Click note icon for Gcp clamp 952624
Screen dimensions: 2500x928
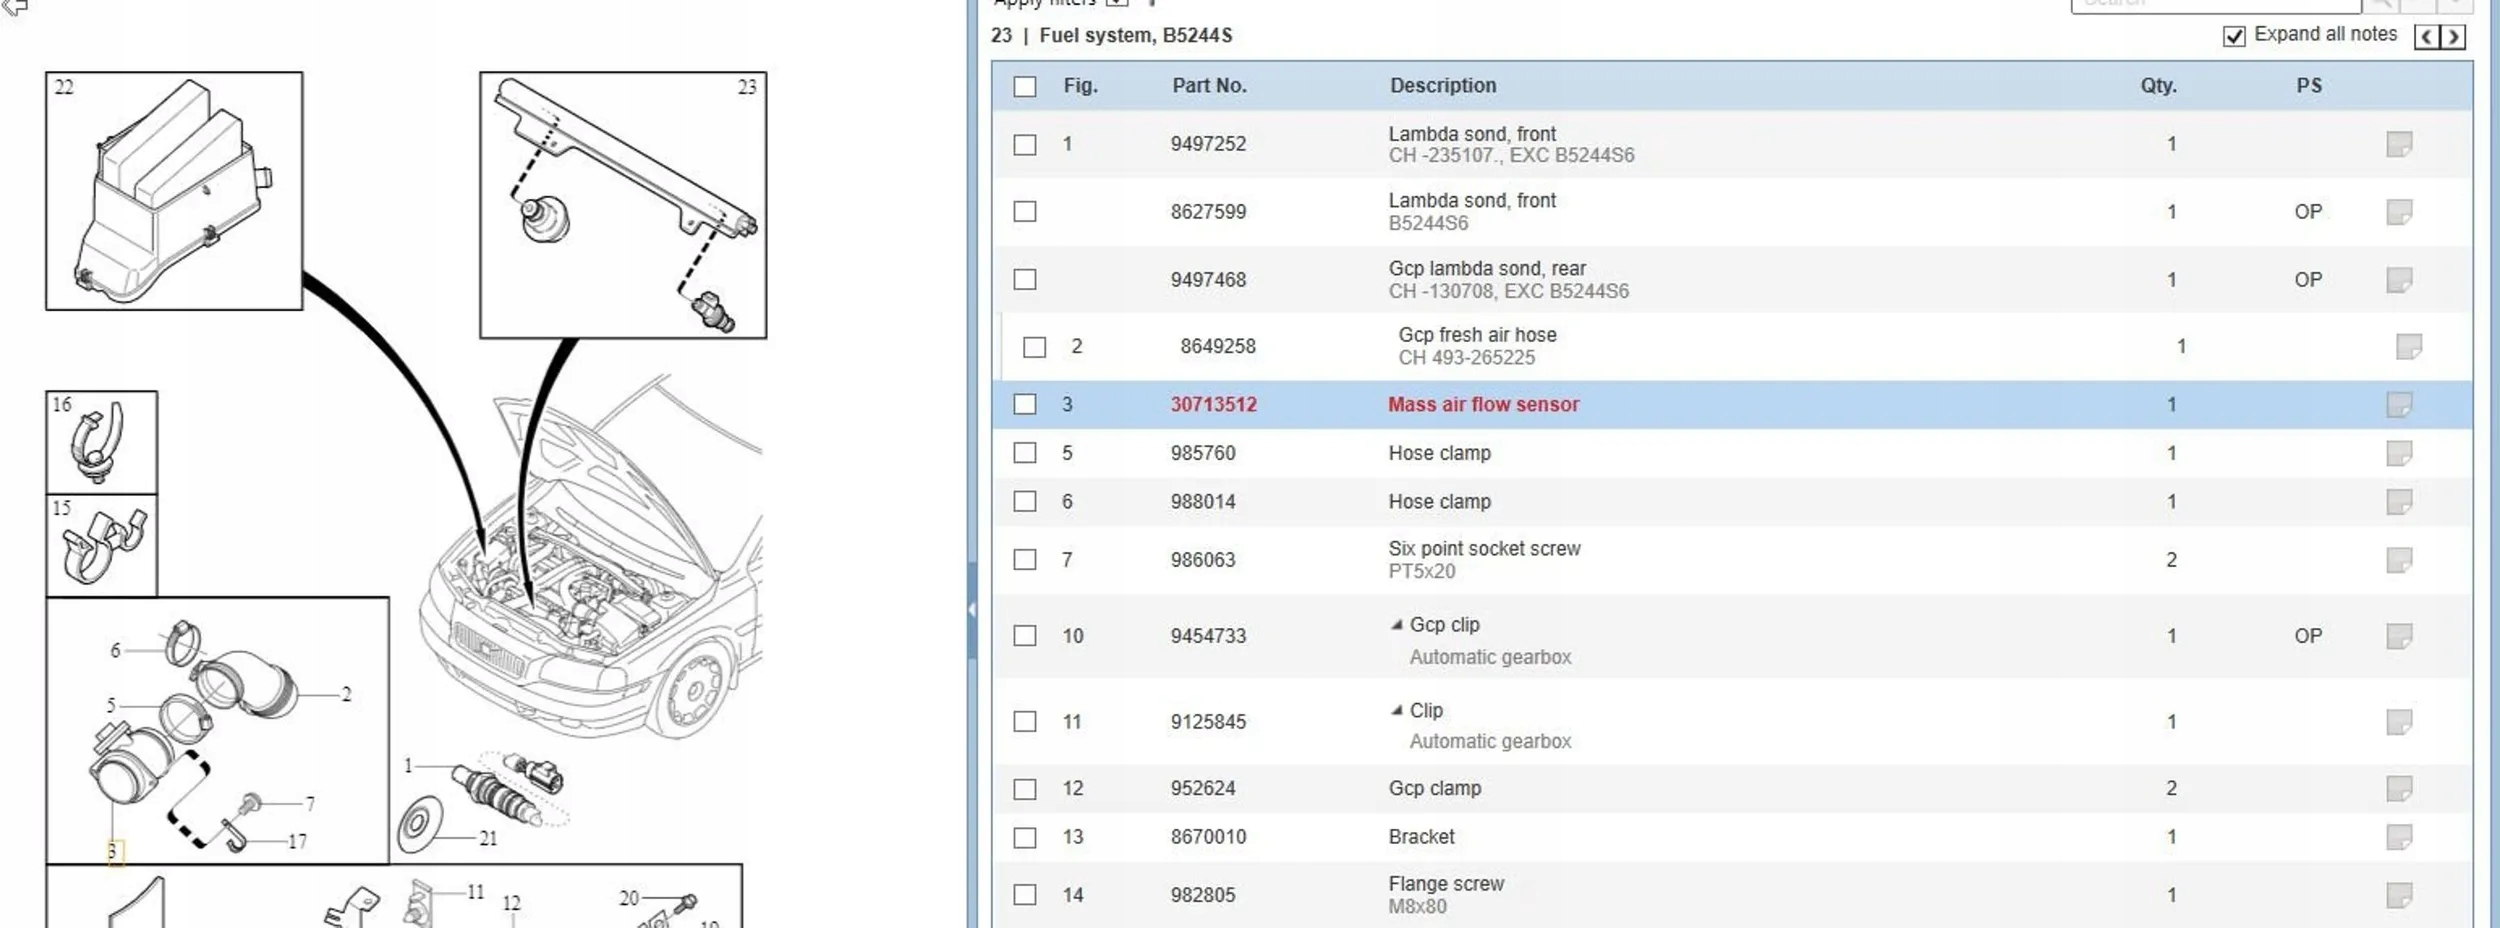click(2398, 789)
